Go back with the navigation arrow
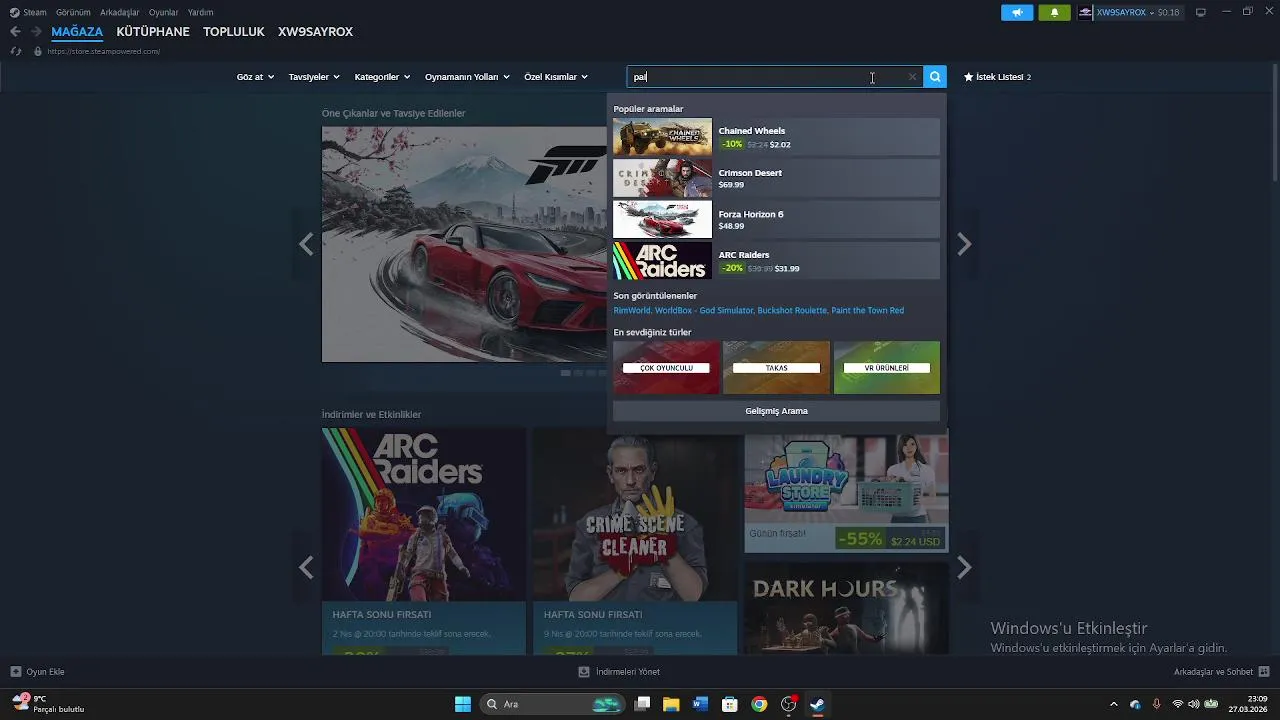Screen dimensions: 1280x720 [x=15, y=32]
